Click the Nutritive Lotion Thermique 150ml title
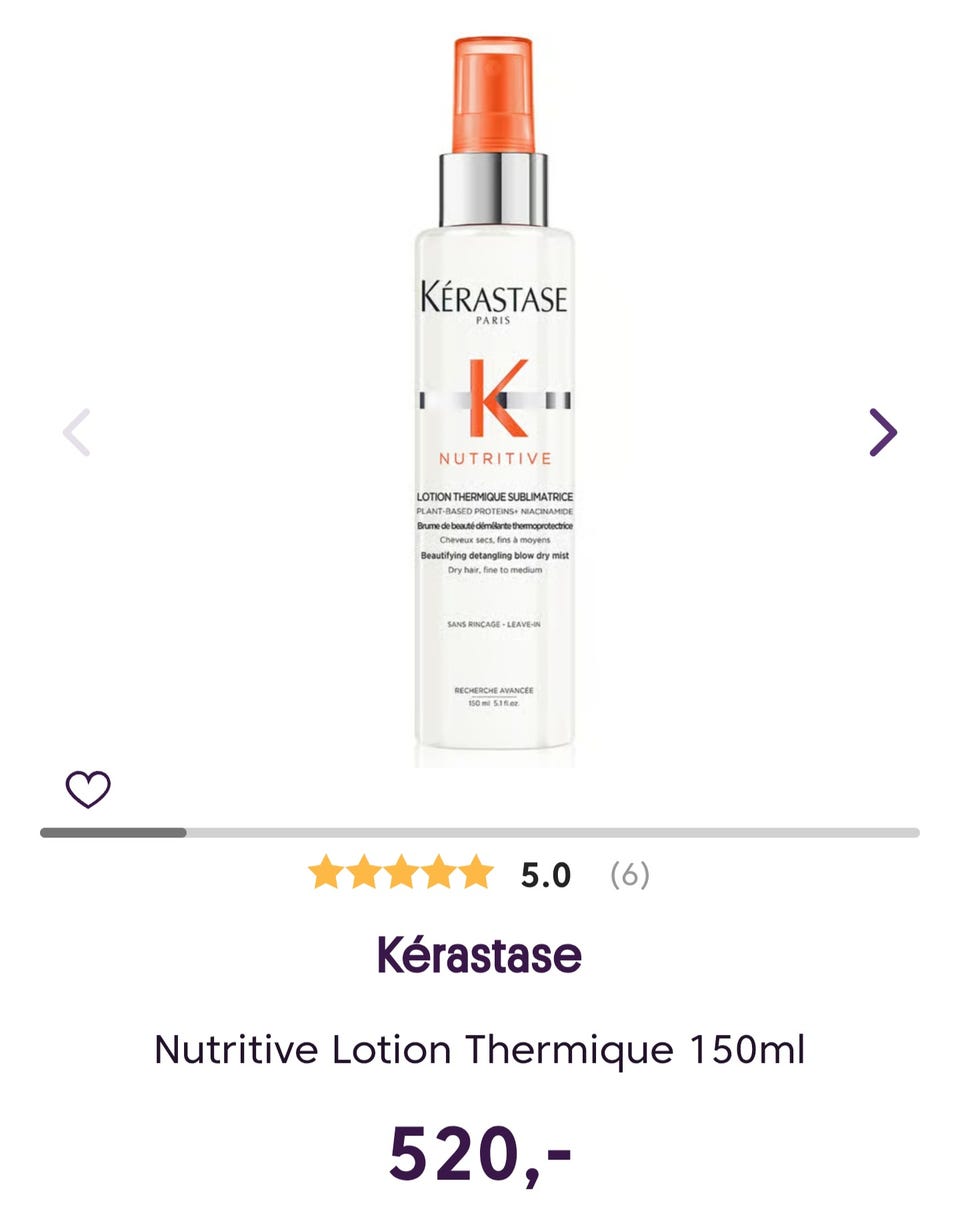This screenshot has width=960, height=1219. pos(480,1050)
